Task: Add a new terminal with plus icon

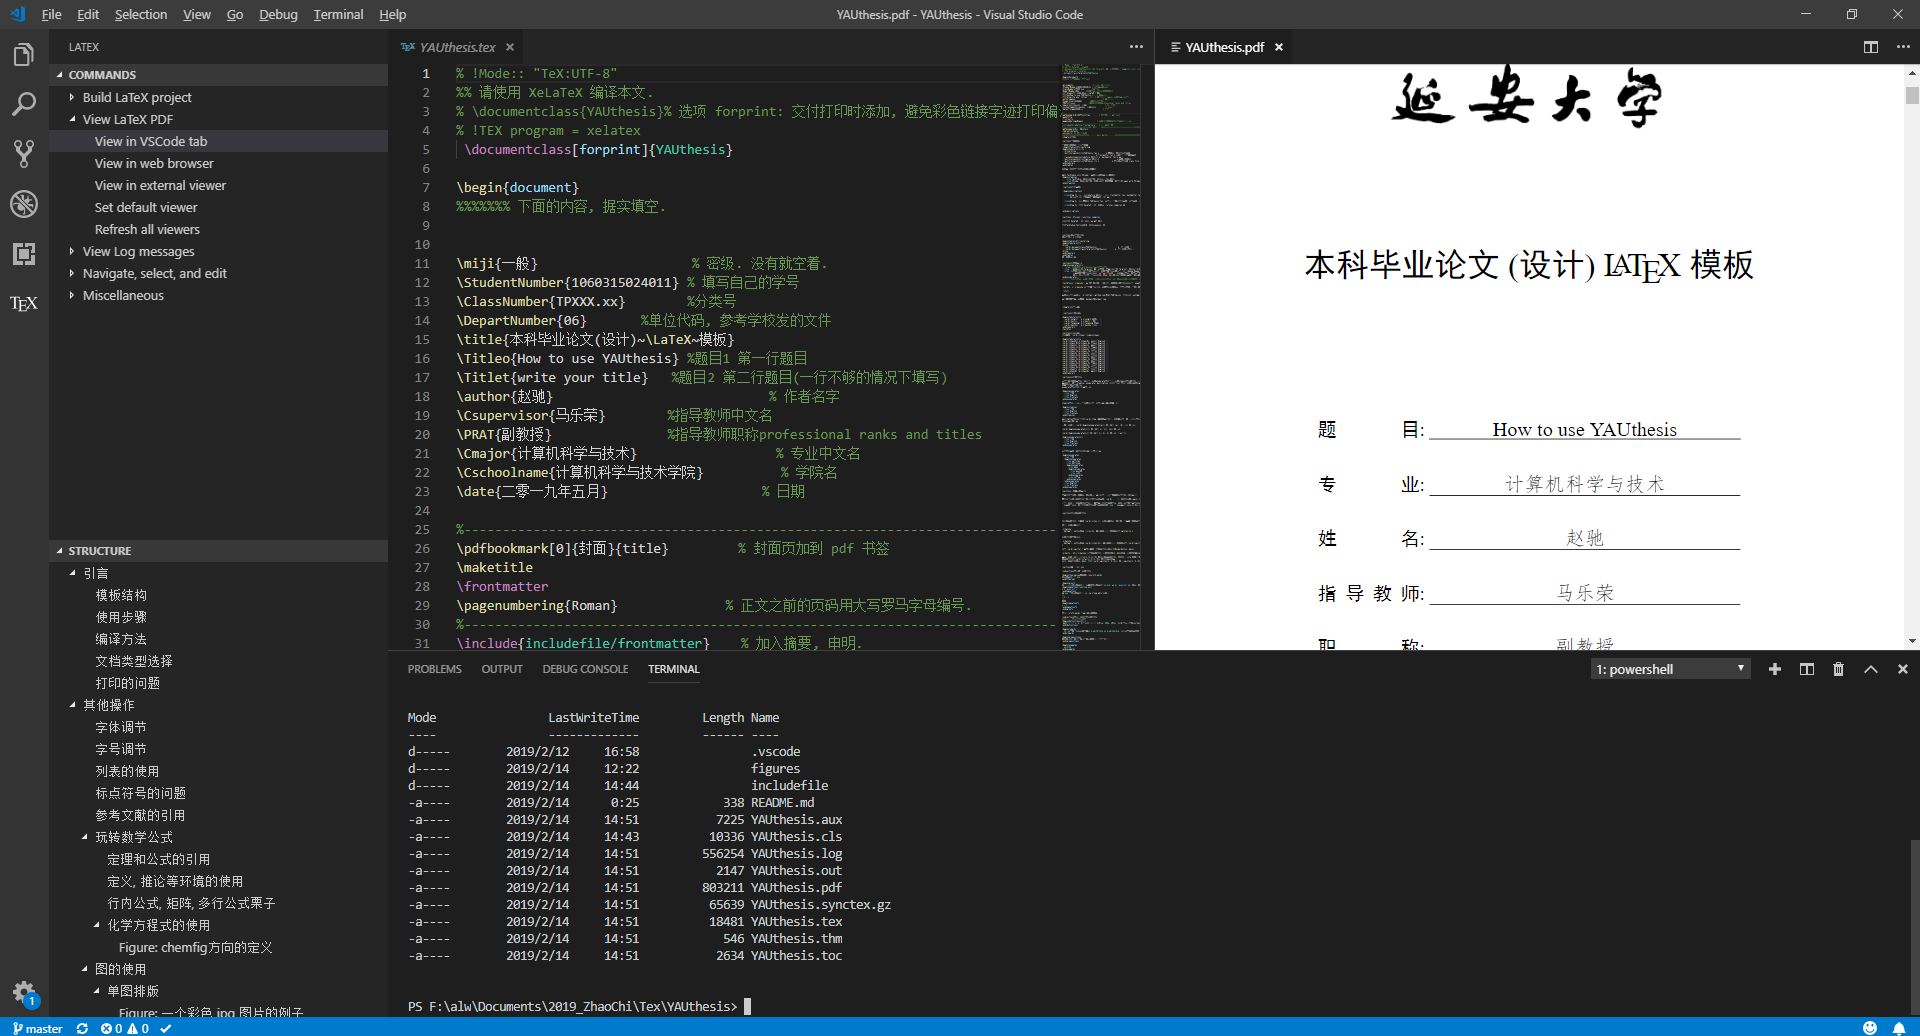Action: (x=1775, y=669)
